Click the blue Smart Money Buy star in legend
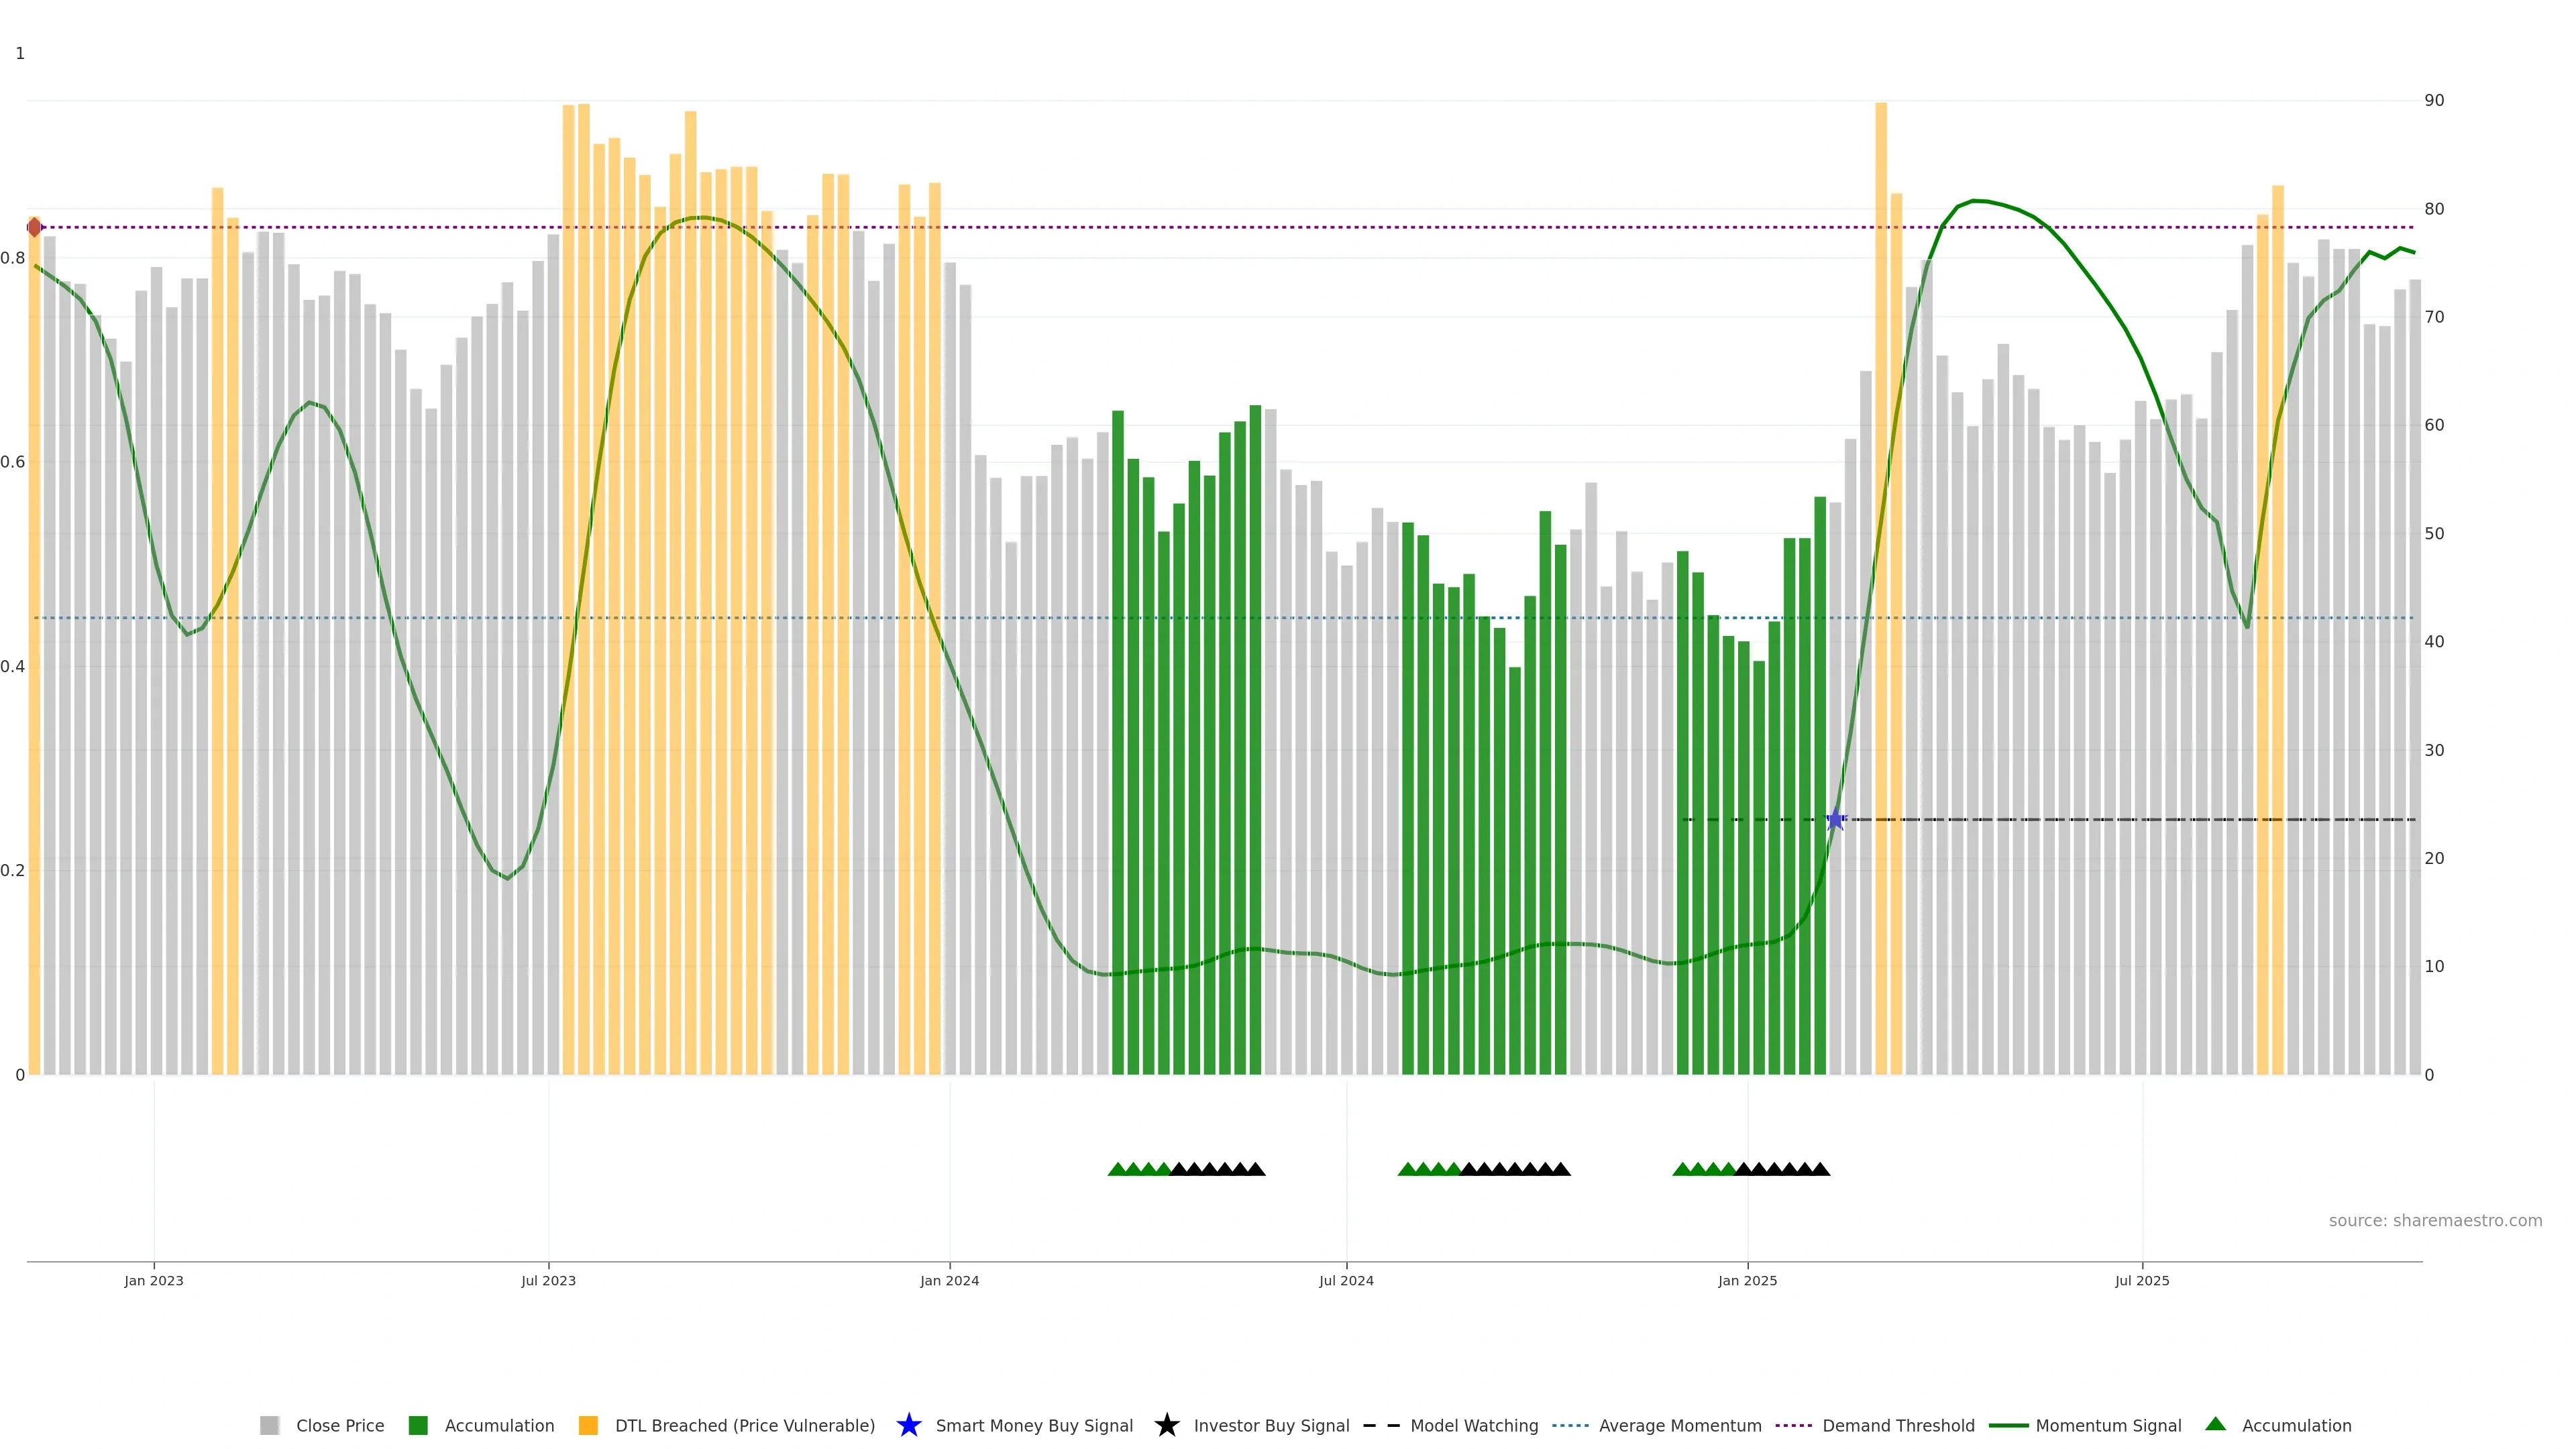 pyautogui.click(x=908, y=1425)
